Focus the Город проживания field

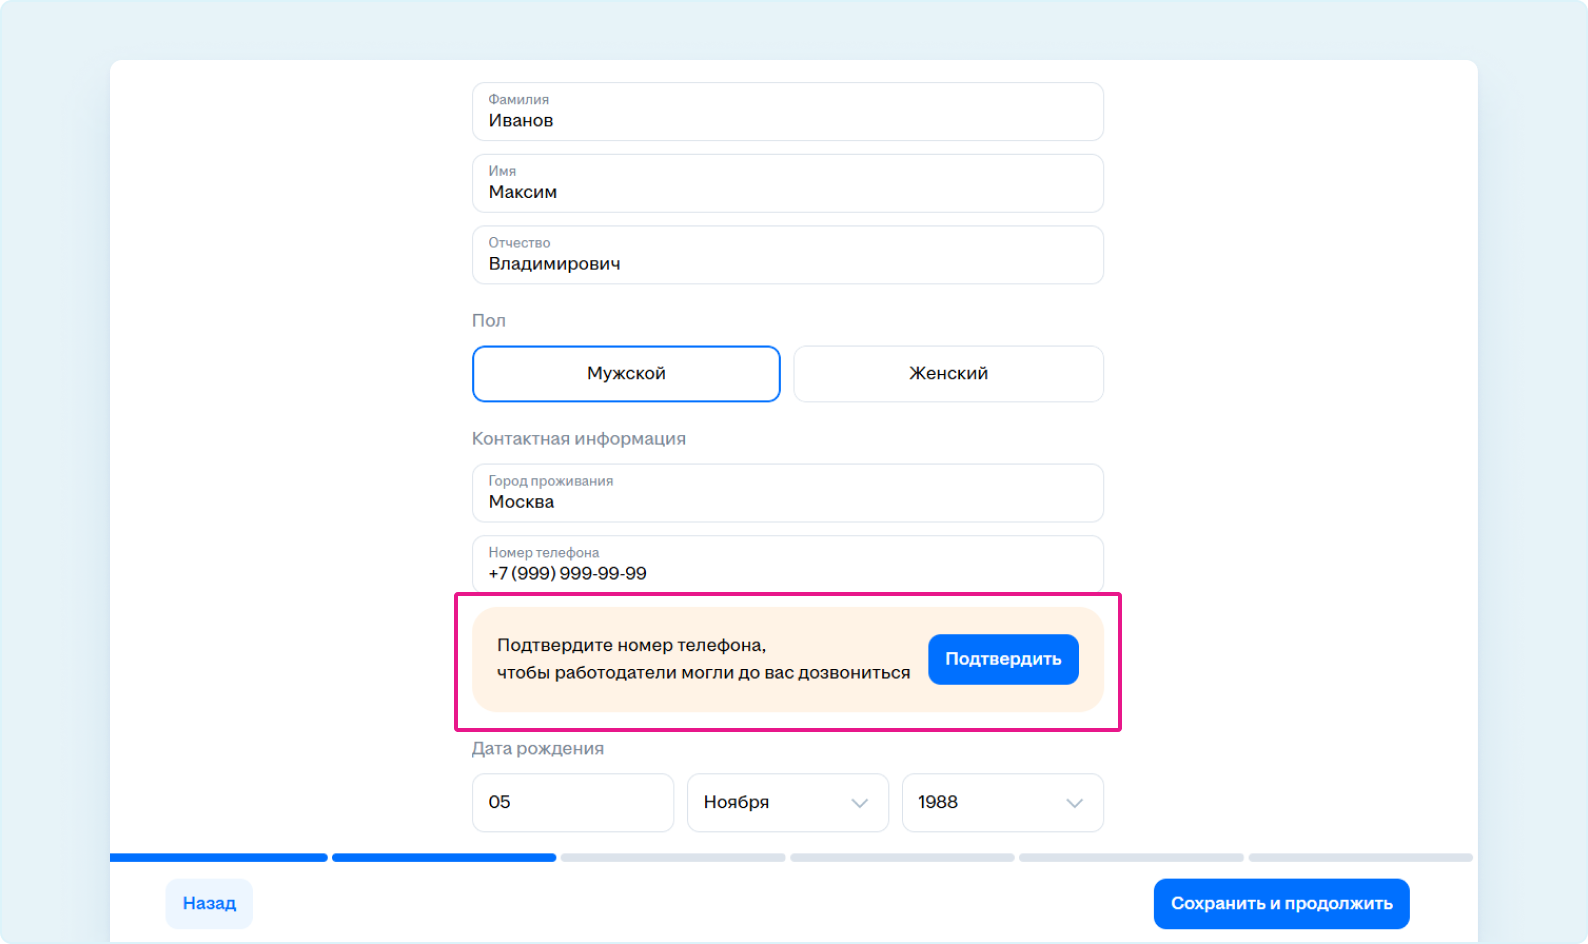(788, 493)
